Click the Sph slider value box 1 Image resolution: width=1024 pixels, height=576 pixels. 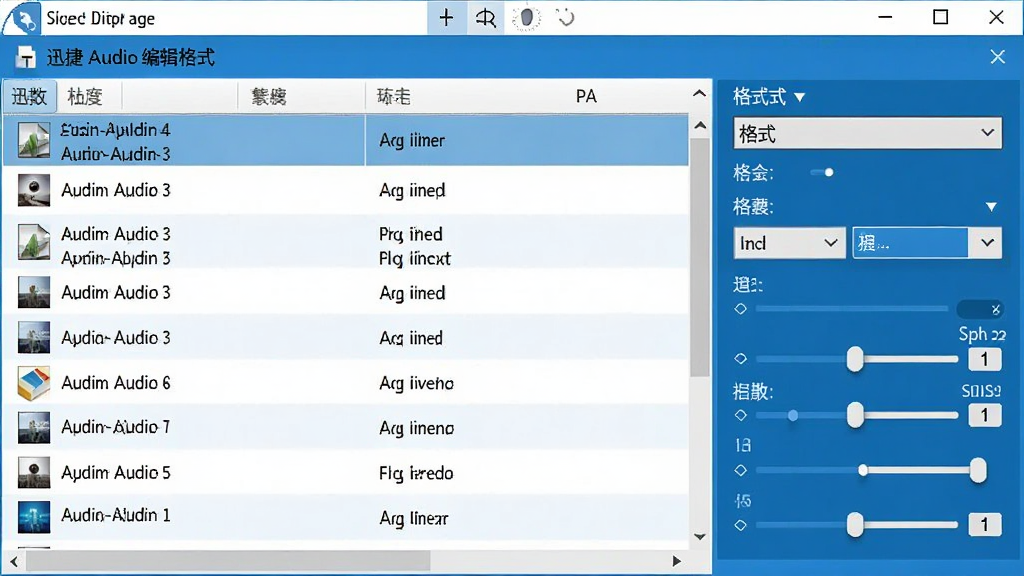tap(985, 359)
